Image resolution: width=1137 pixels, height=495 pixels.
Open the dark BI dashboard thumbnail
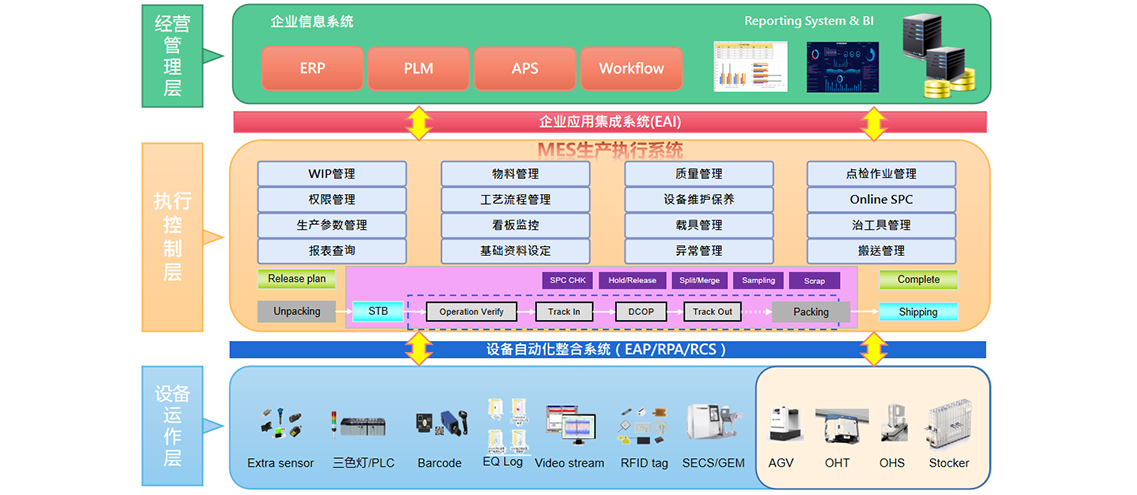pos(842,67)
